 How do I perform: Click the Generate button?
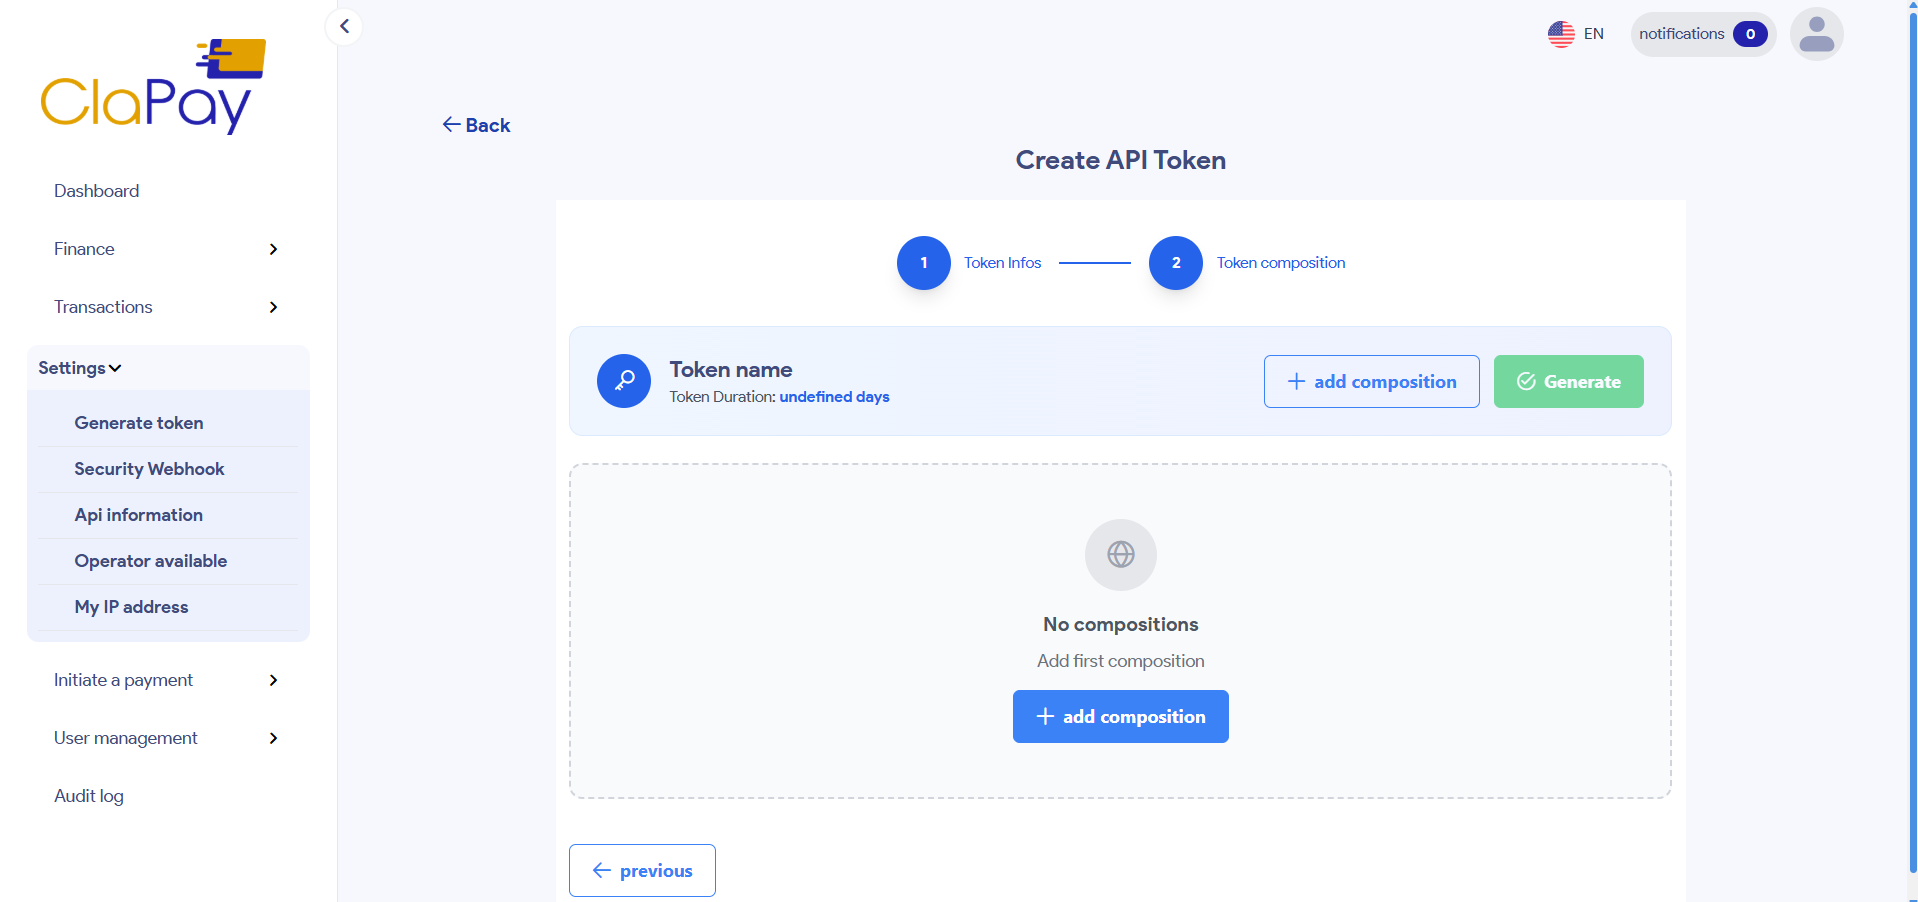[x=1567, y=381]
